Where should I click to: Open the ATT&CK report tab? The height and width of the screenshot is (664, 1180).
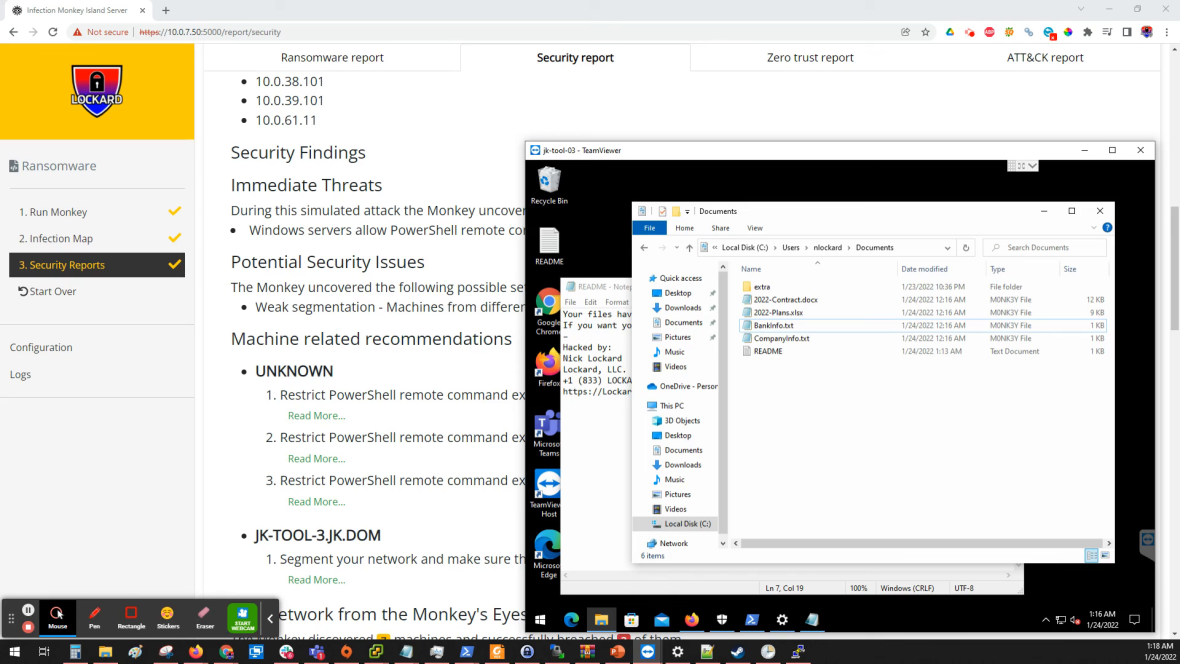[1045, 57]
